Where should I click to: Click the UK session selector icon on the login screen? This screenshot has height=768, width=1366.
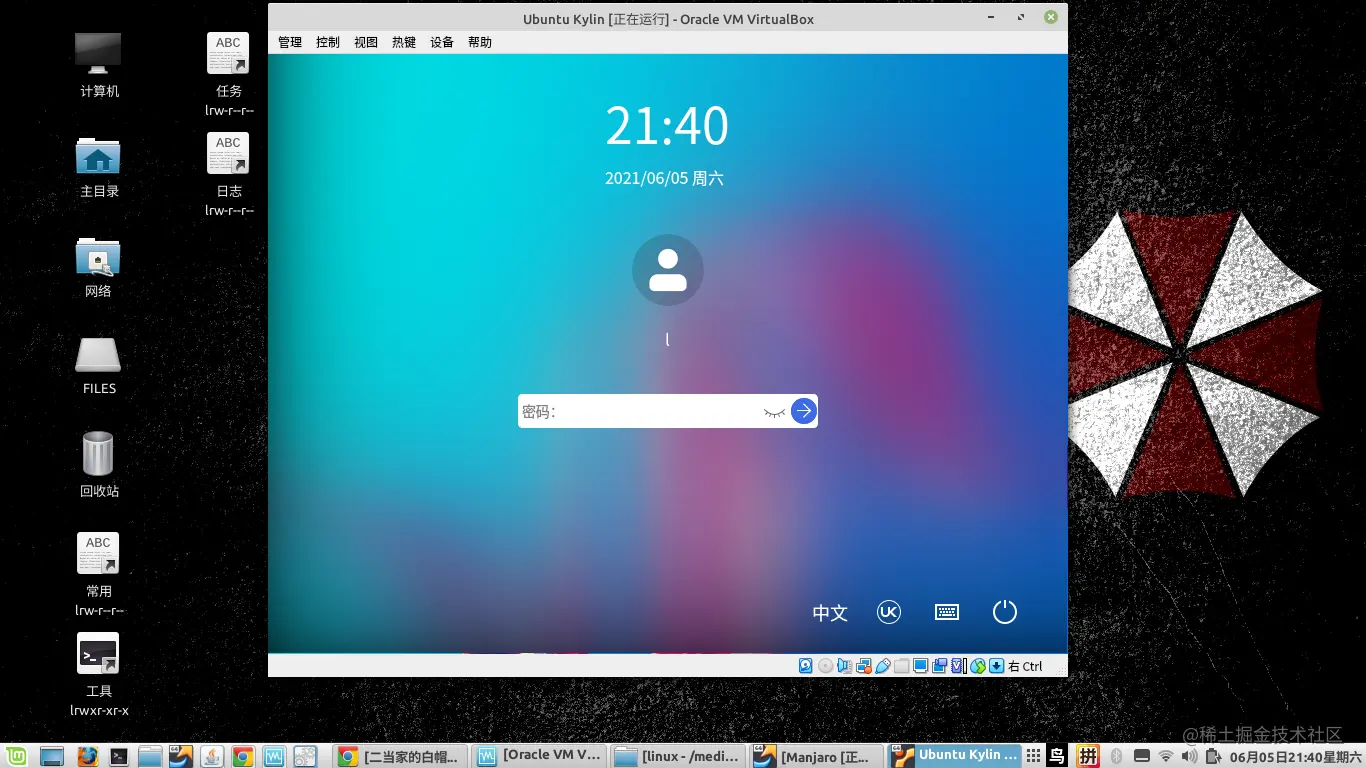889,612
